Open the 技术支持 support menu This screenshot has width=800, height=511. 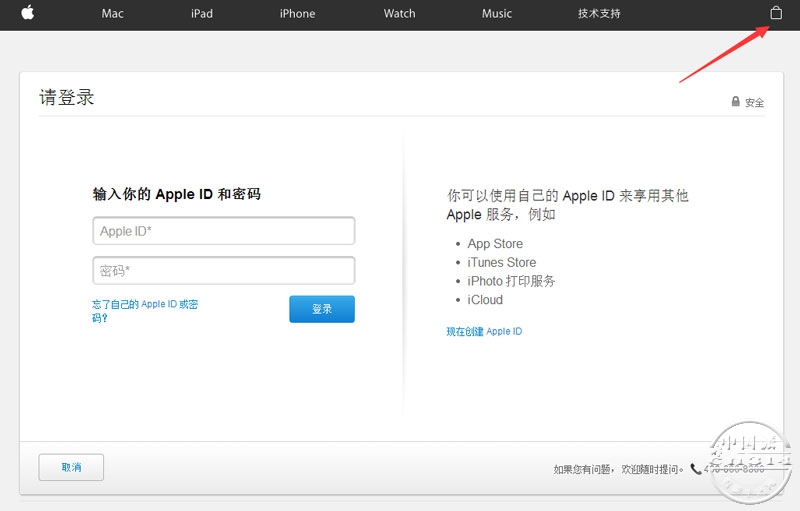click(x=599, y=14)
